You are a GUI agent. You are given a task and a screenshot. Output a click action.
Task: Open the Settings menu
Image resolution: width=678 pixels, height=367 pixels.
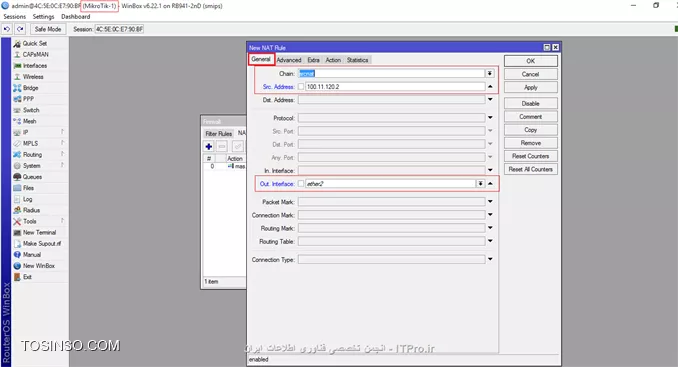(44, 16)
